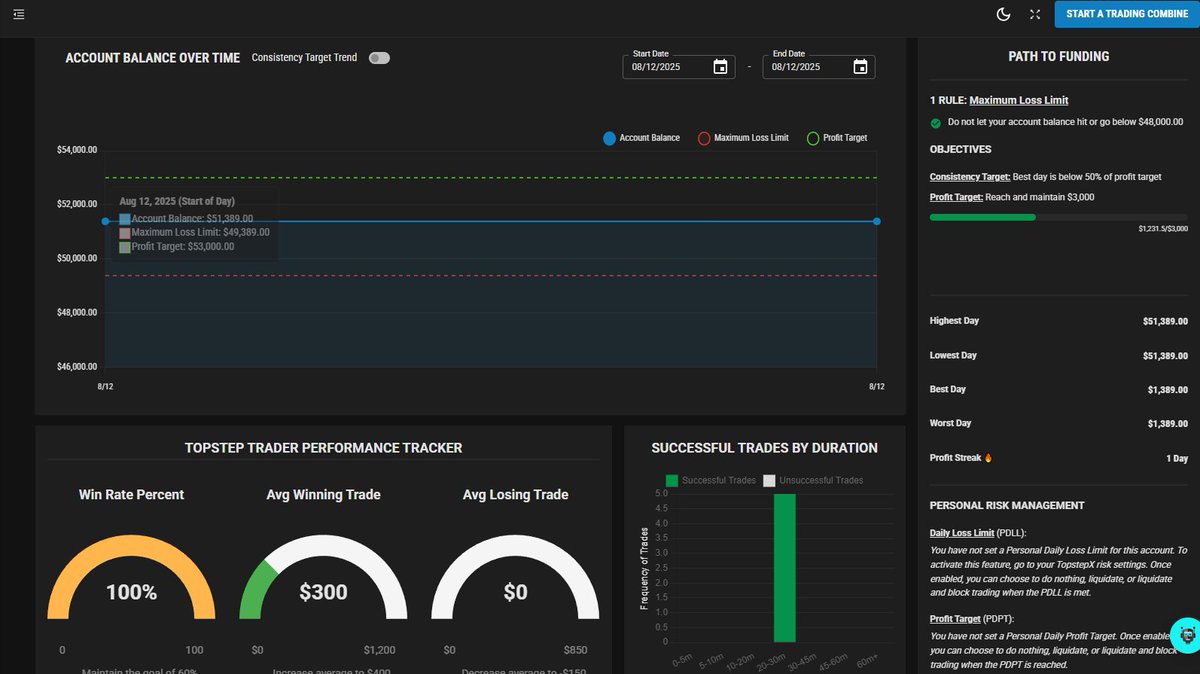
Task: Toggle Unsuccessful Trades legend item
Action: coord(813,481)
